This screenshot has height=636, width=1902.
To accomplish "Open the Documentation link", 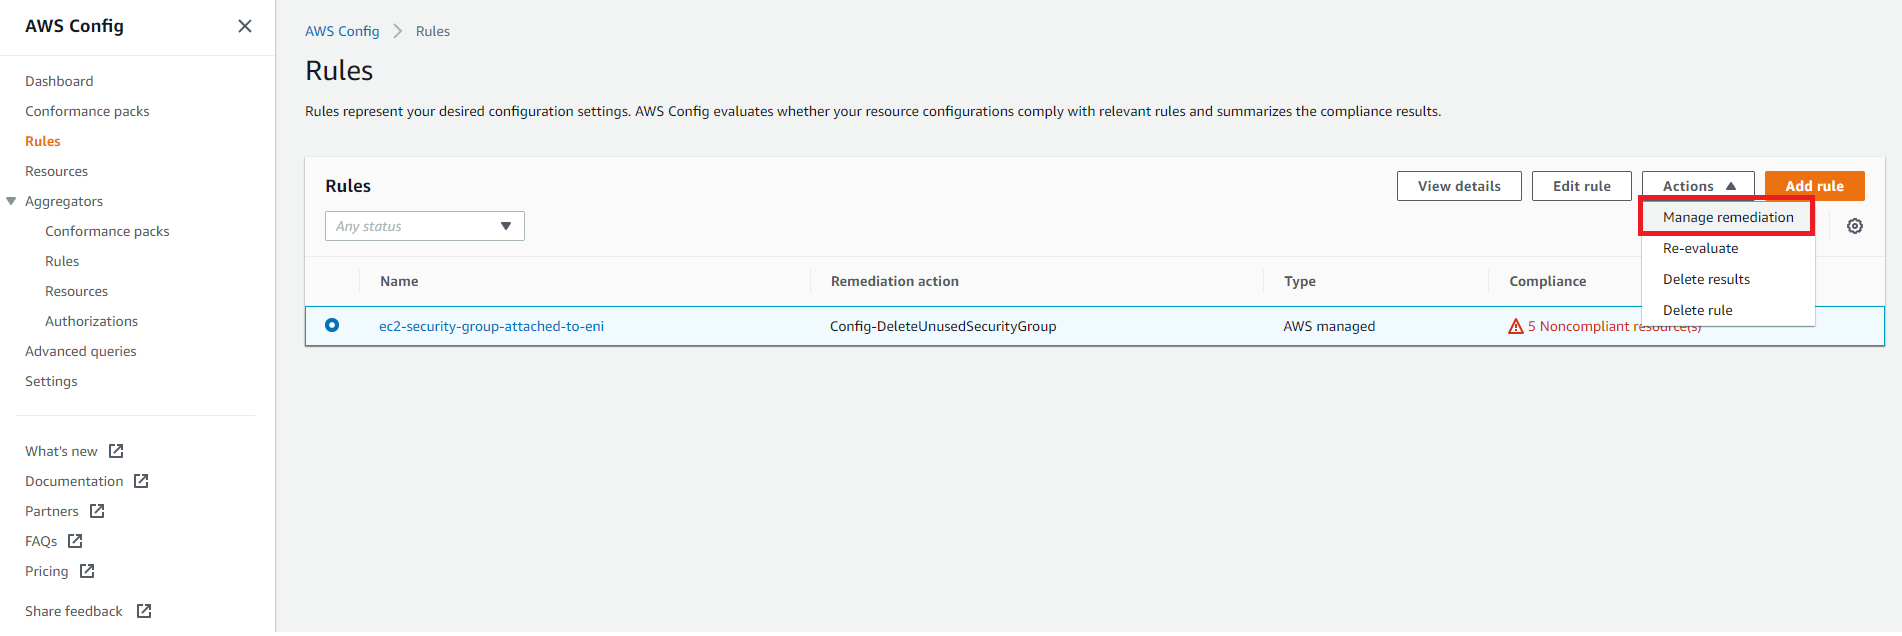I will tap(74, 481).
